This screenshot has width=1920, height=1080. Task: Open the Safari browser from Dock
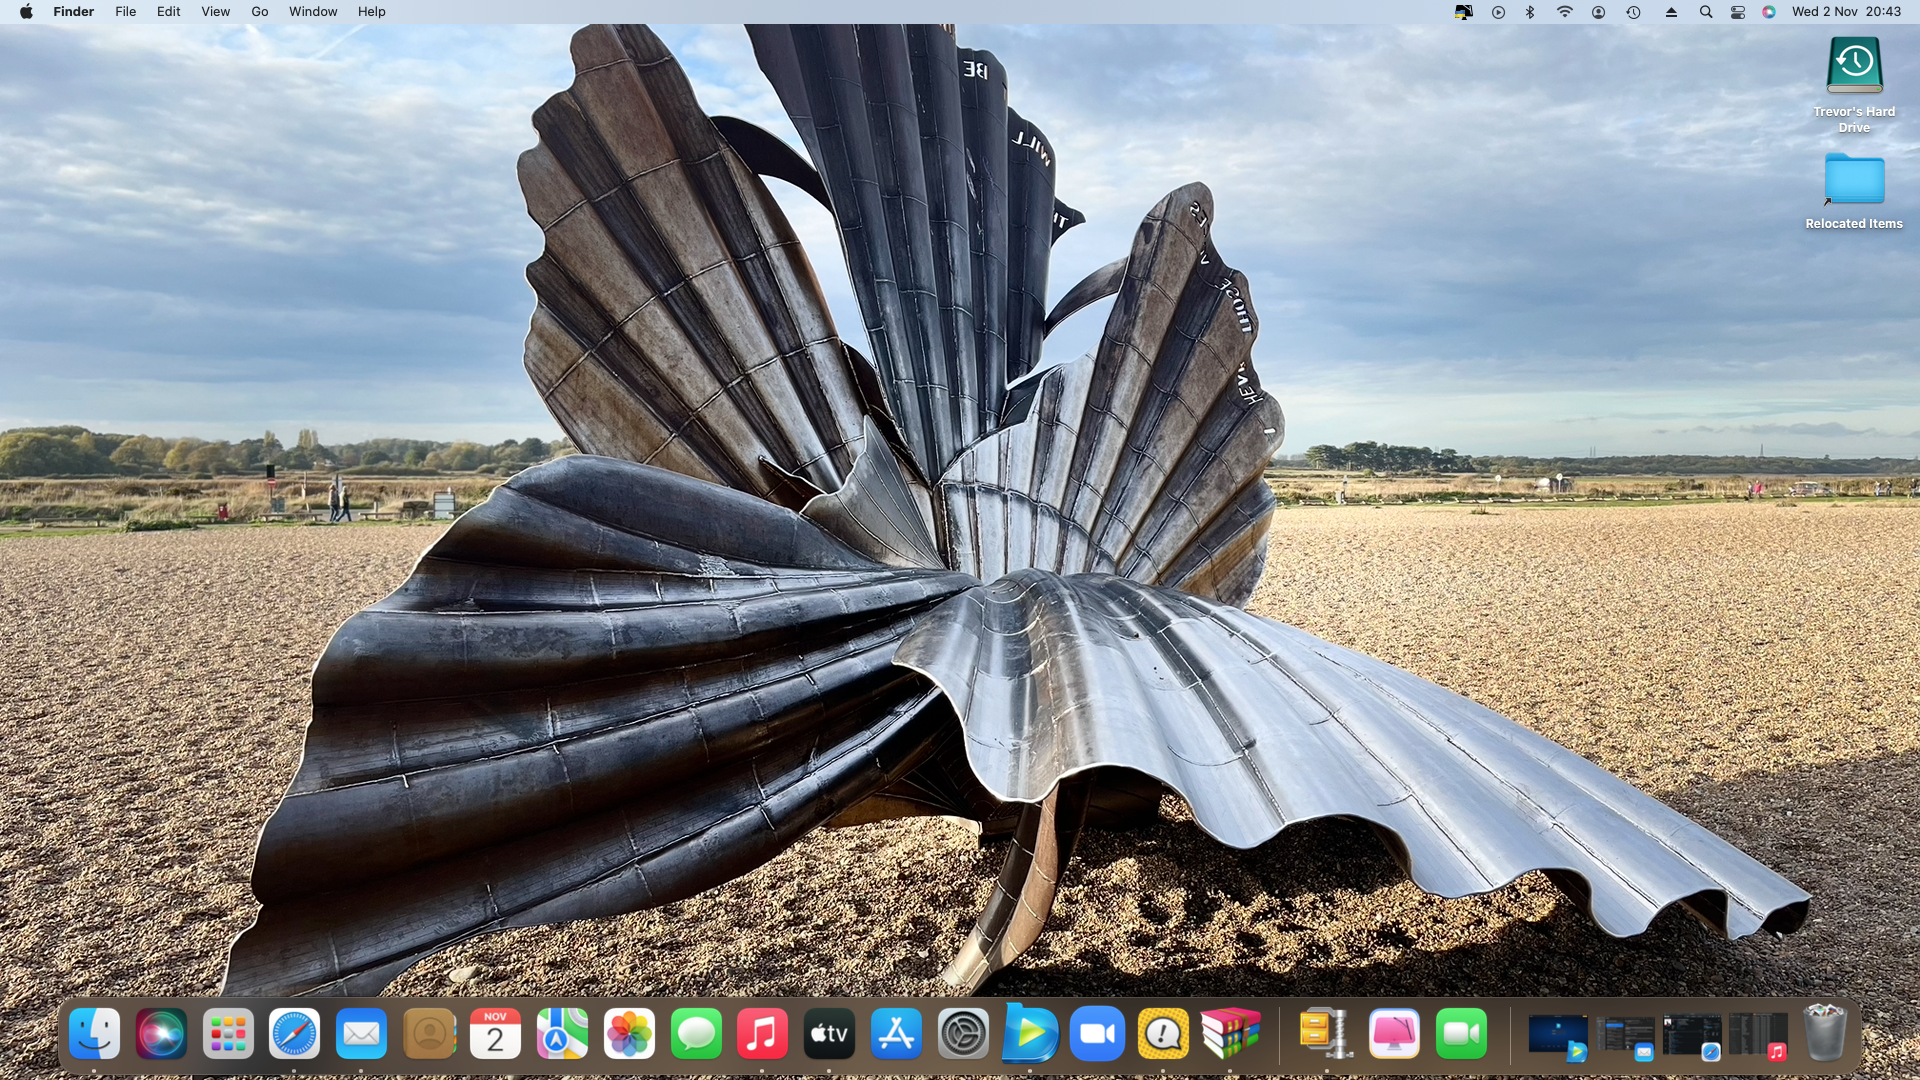(x=294, y=1033)
